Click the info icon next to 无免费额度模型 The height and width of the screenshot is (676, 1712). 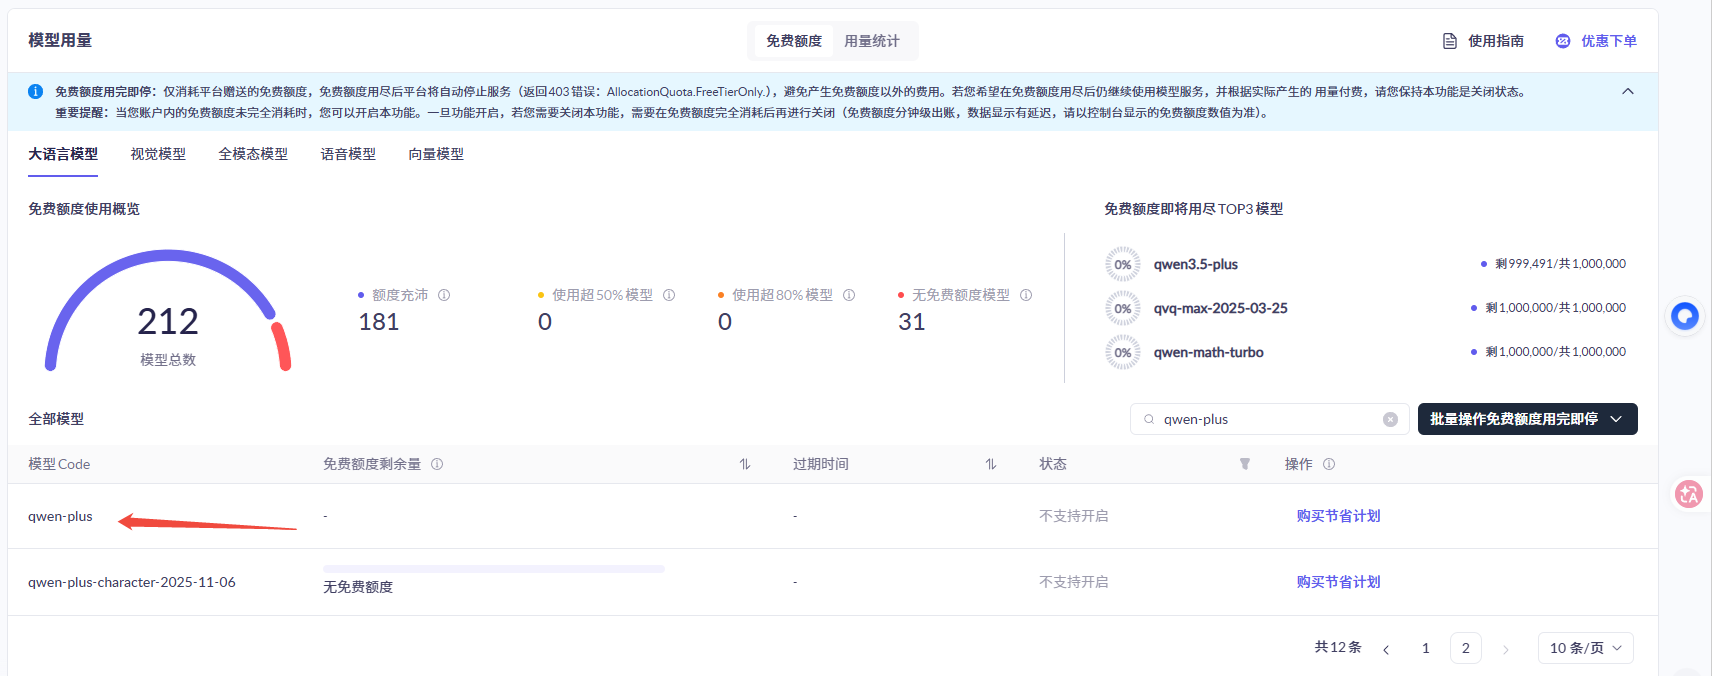1026,295
